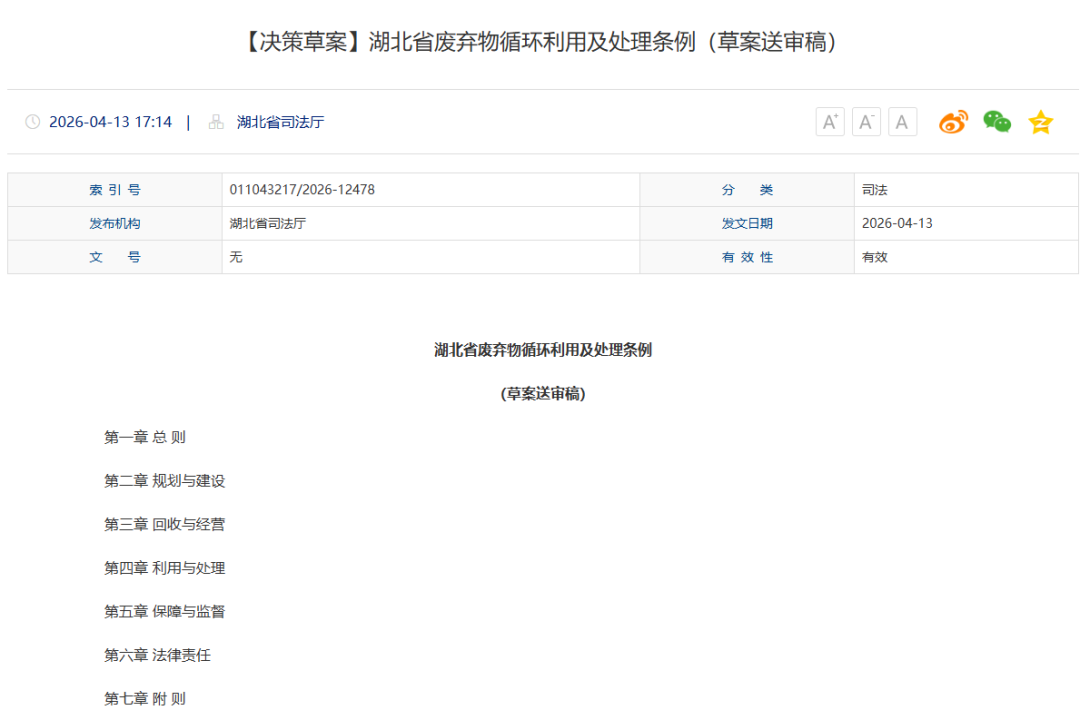Click the bold heading 湖北省废弃物循环利用及处理条例
Screen dimensions: 1080x720
coord(543,350)
